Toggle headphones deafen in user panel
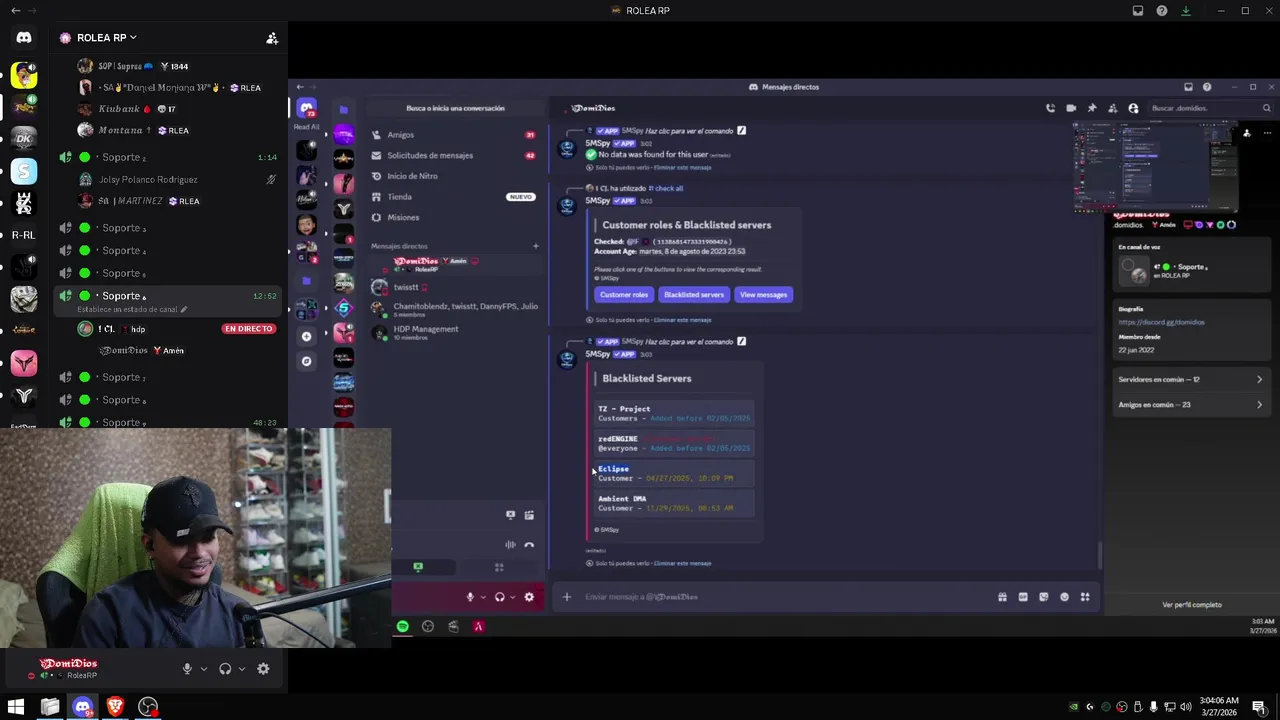This screenshot has width=1280, height=720. point(225,669)
